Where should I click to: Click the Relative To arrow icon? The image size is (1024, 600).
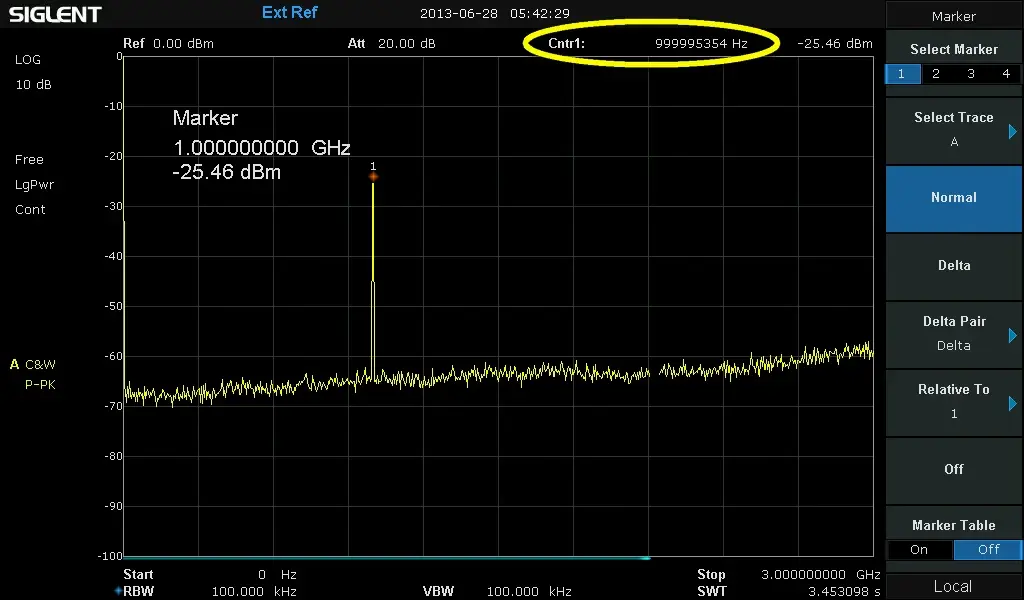point(1013,403)
